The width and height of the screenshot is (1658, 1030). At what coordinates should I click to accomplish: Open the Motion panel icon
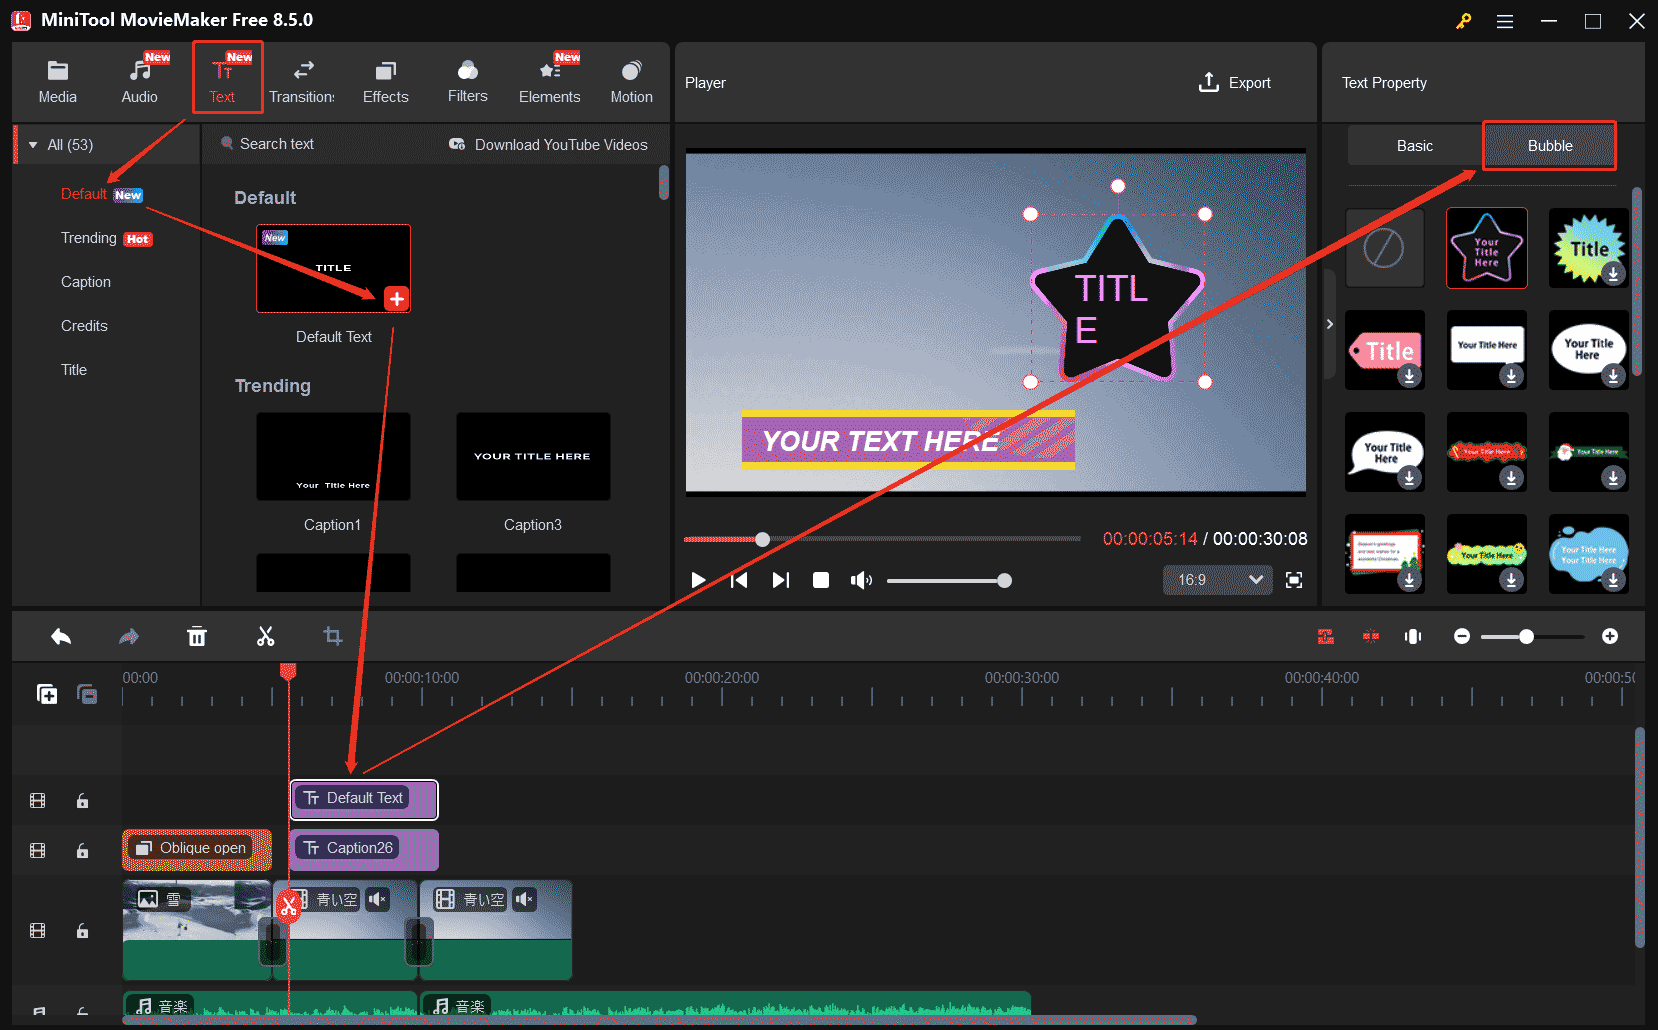pyautogui.click(x=631, y=80)
